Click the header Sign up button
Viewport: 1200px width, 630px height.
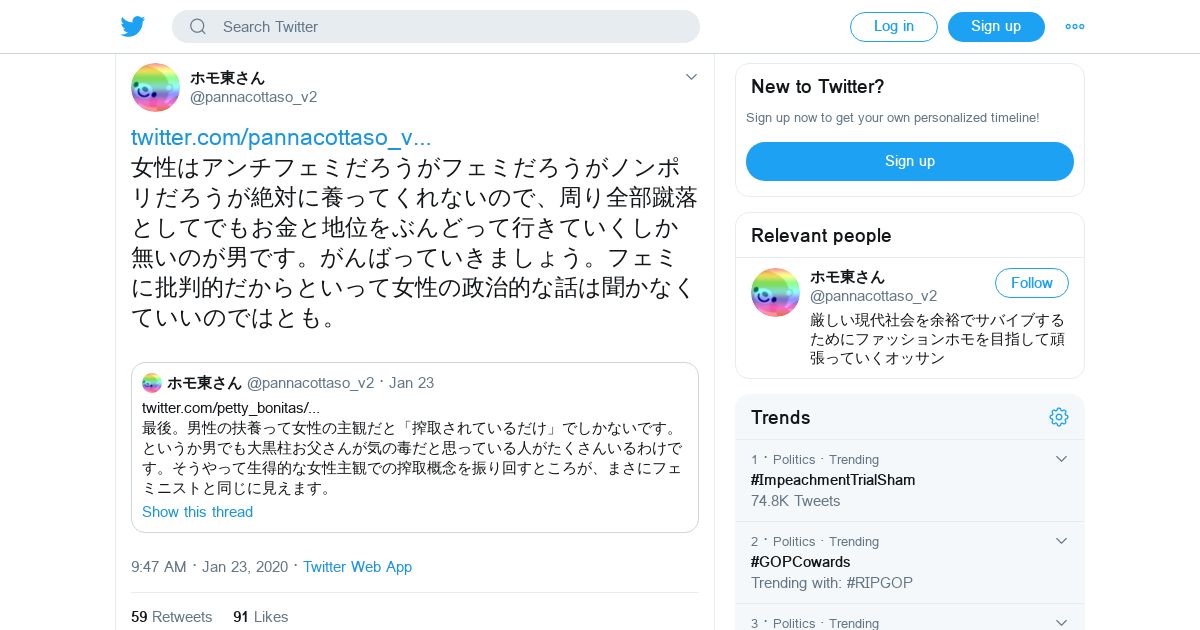point(996,27)
